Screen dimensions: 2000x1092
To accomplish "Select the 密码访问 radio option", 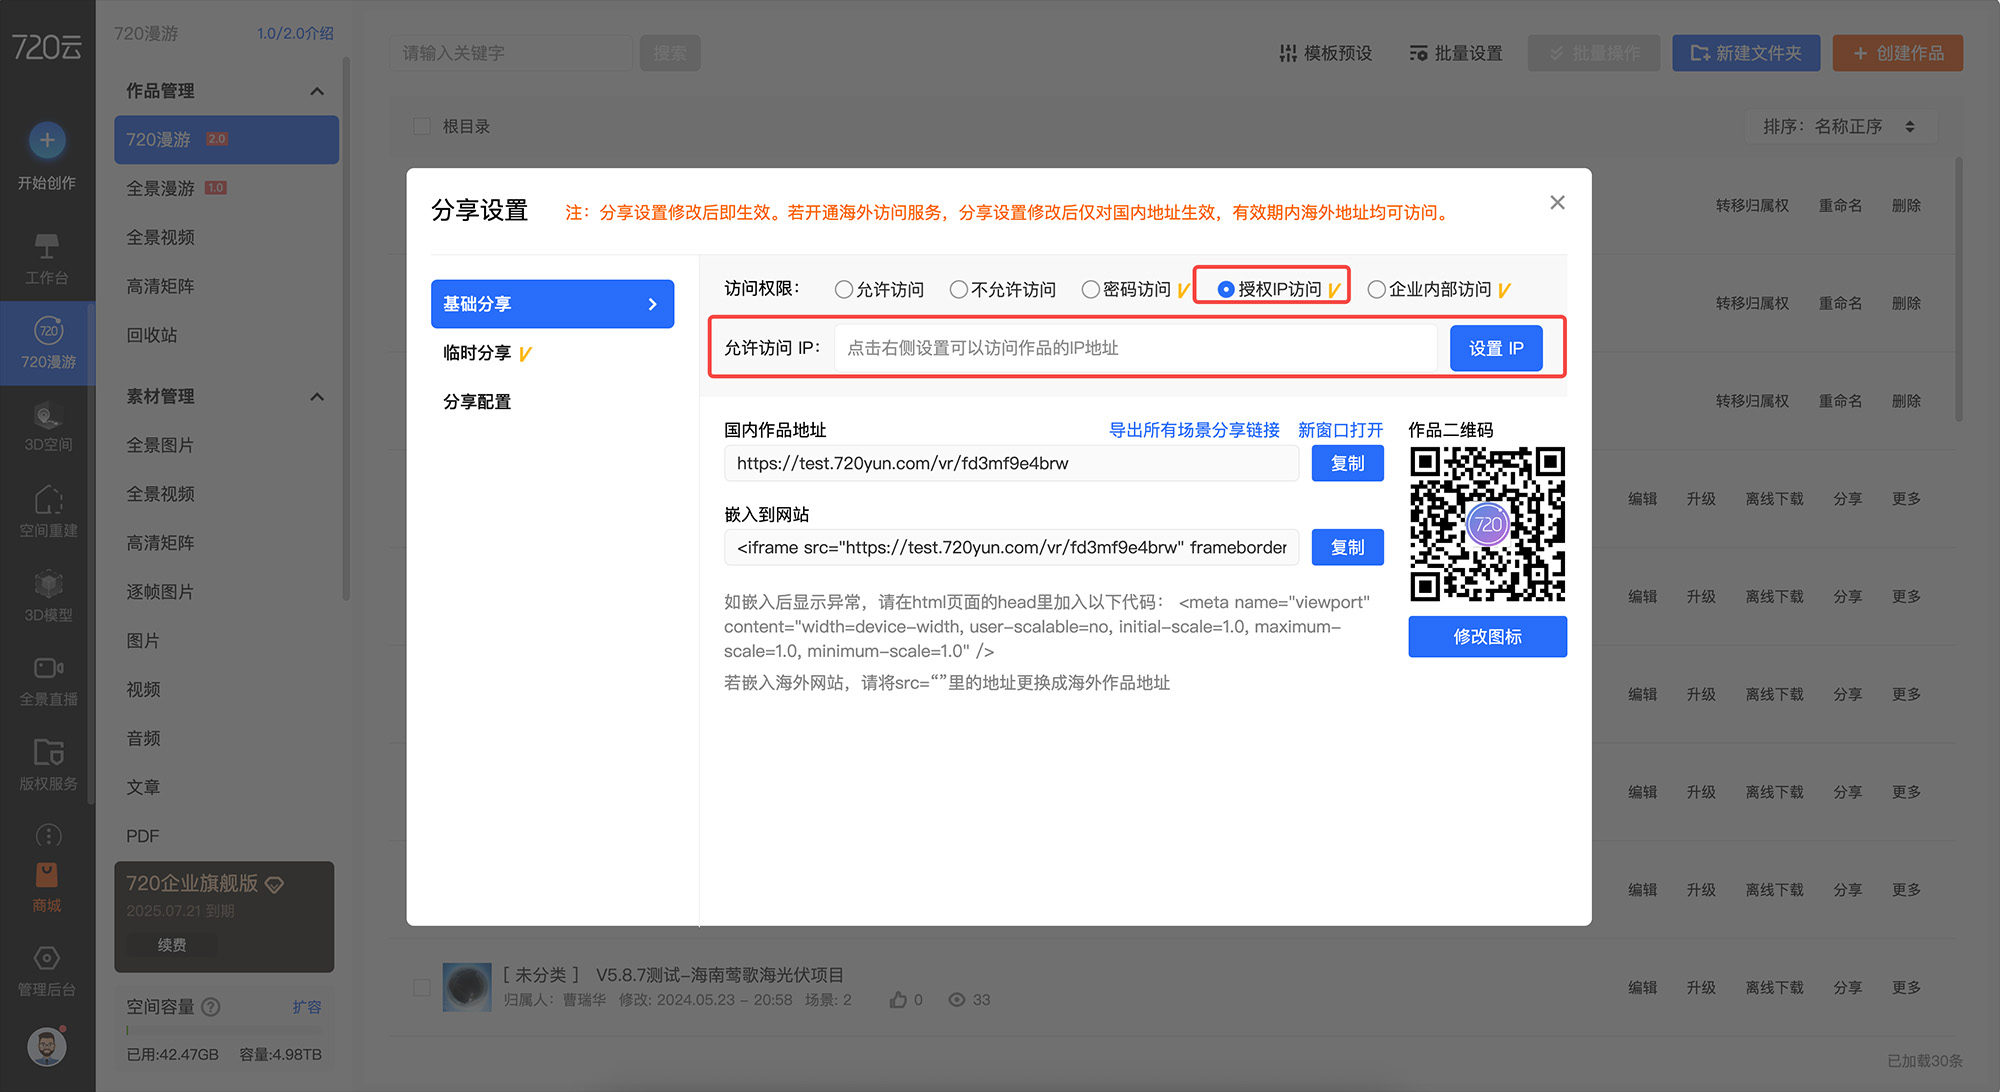I will [1091, 290].
